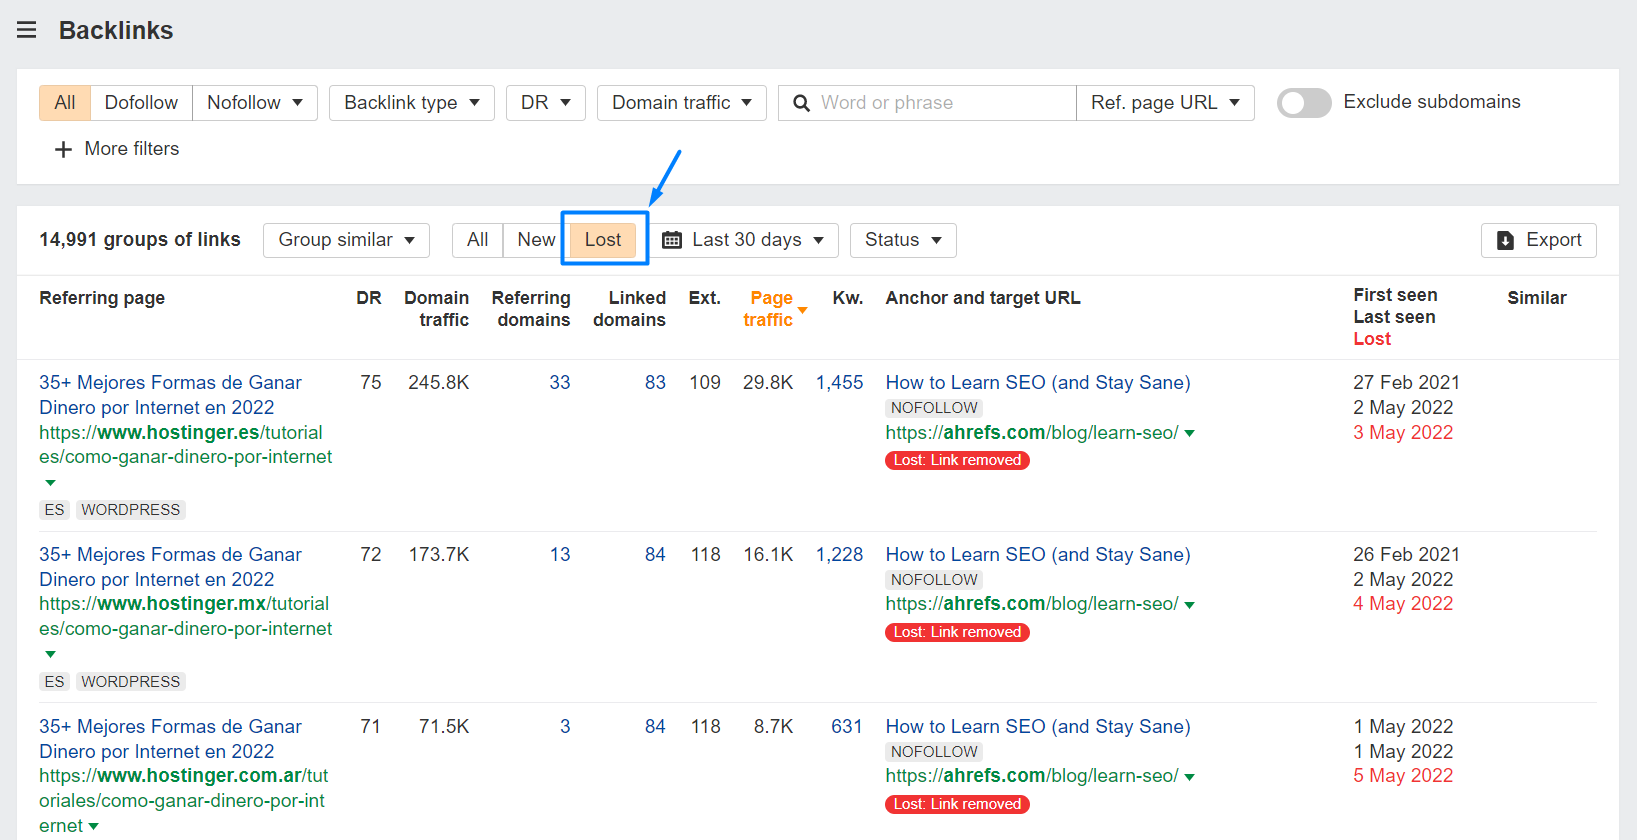Click third row Lost: Link removed badge
This screenshot has height=840, width=1637.
[957, 804]
